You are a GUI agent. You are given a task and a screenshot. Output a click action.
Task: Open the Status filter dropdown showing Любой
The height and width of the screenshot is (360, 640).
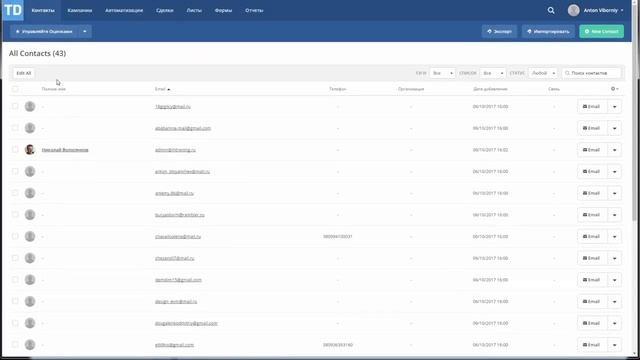(x=543, y=73)
